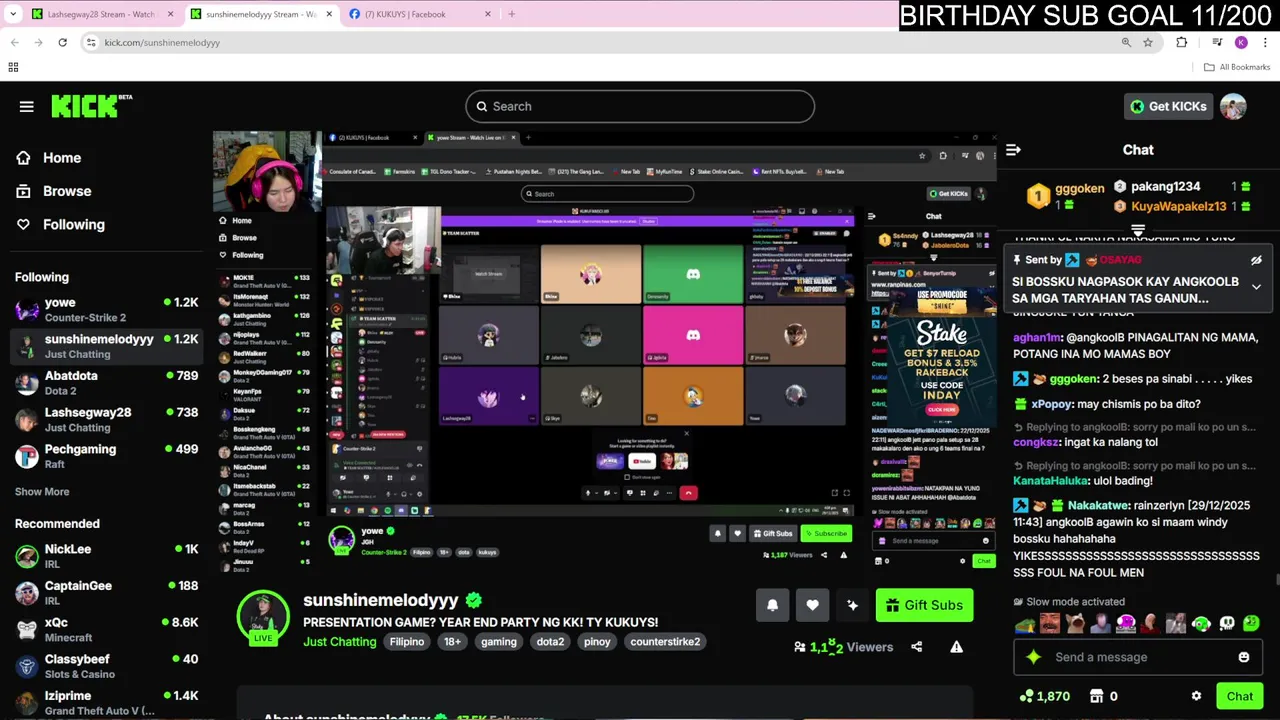Open the user profile avatar menu
This screenshot has height=720, width=1280.
click(x=1233, y=106)
